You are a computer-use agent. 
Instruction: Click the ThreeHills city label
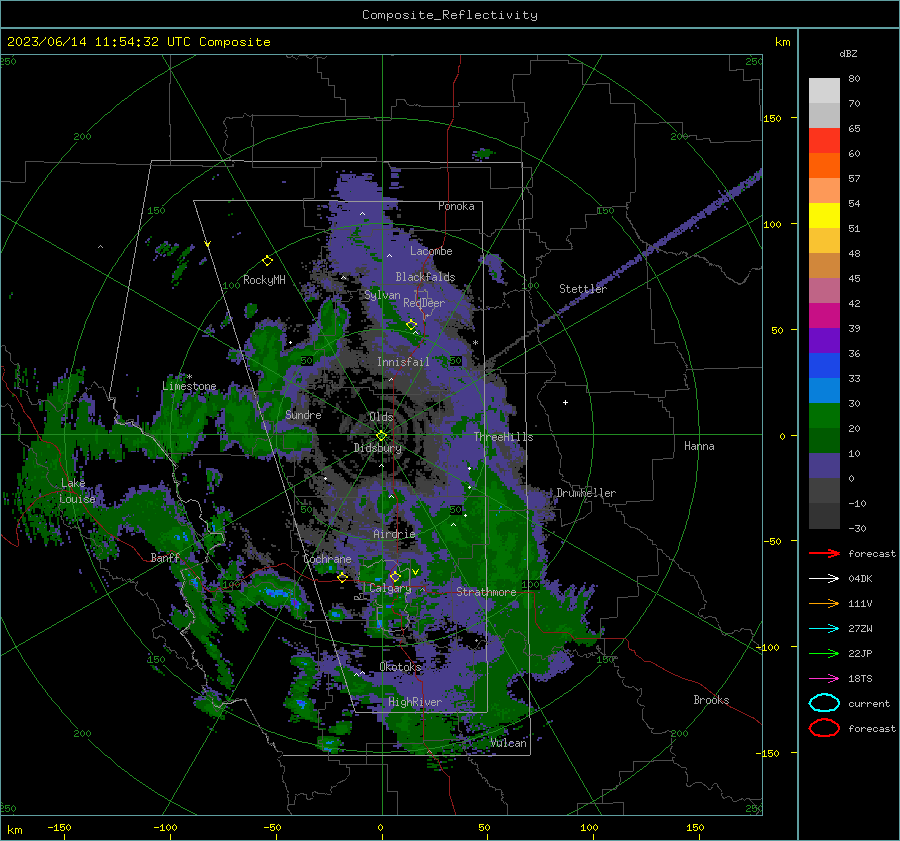pos(503,437)
